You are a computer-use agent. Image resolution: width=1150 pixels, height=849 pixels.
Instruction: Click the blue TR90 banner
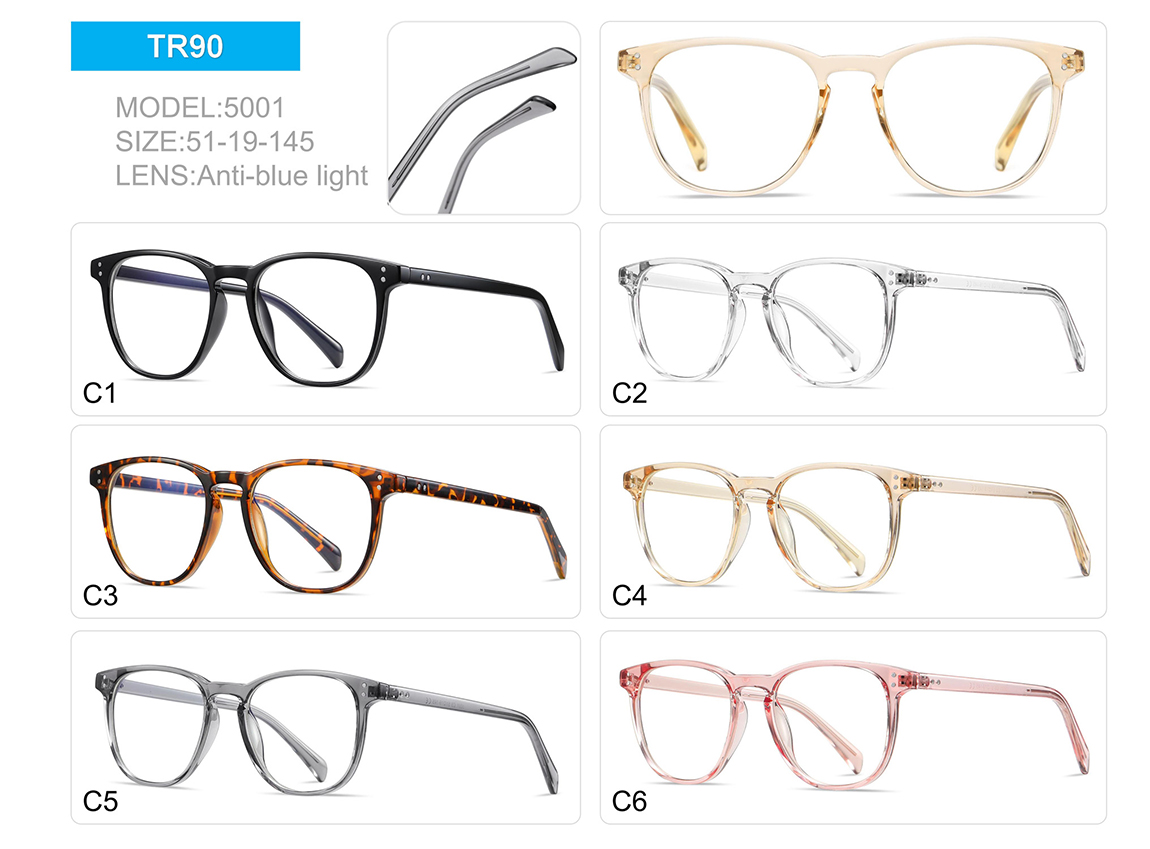(x=185, y=46)
